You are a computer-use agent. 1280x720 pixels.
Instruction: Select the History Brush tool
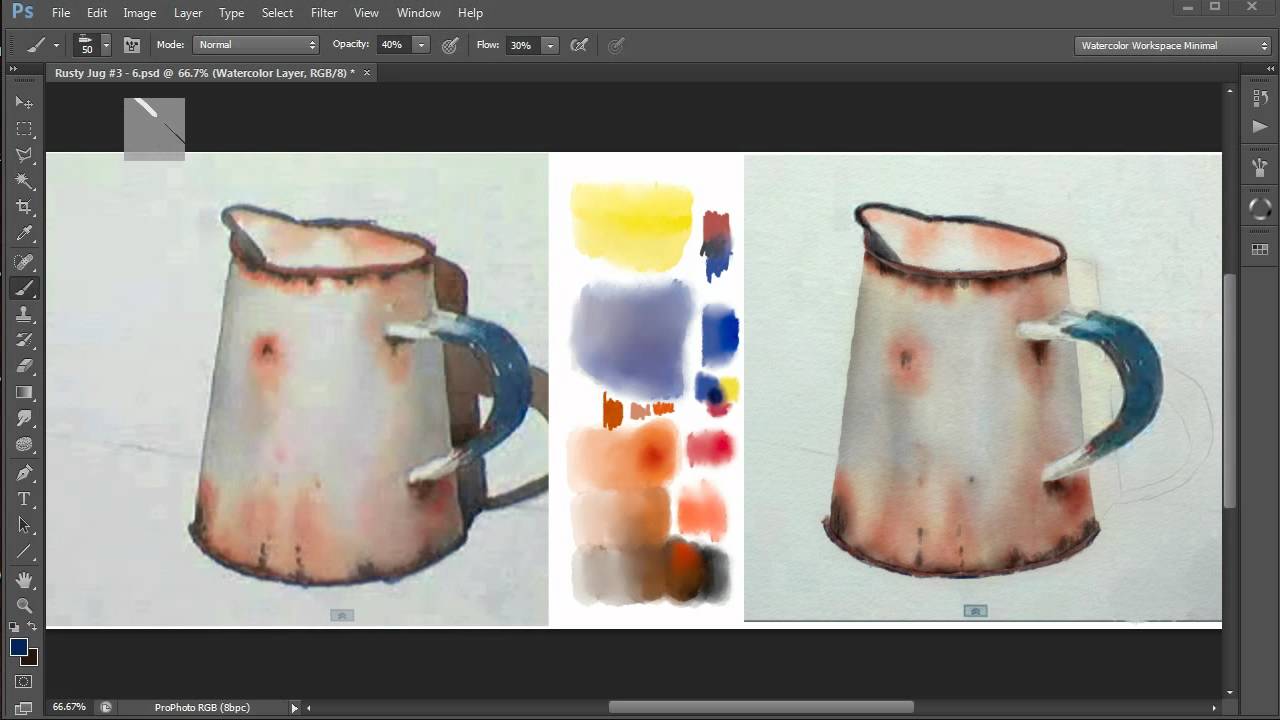pos(24,341)
